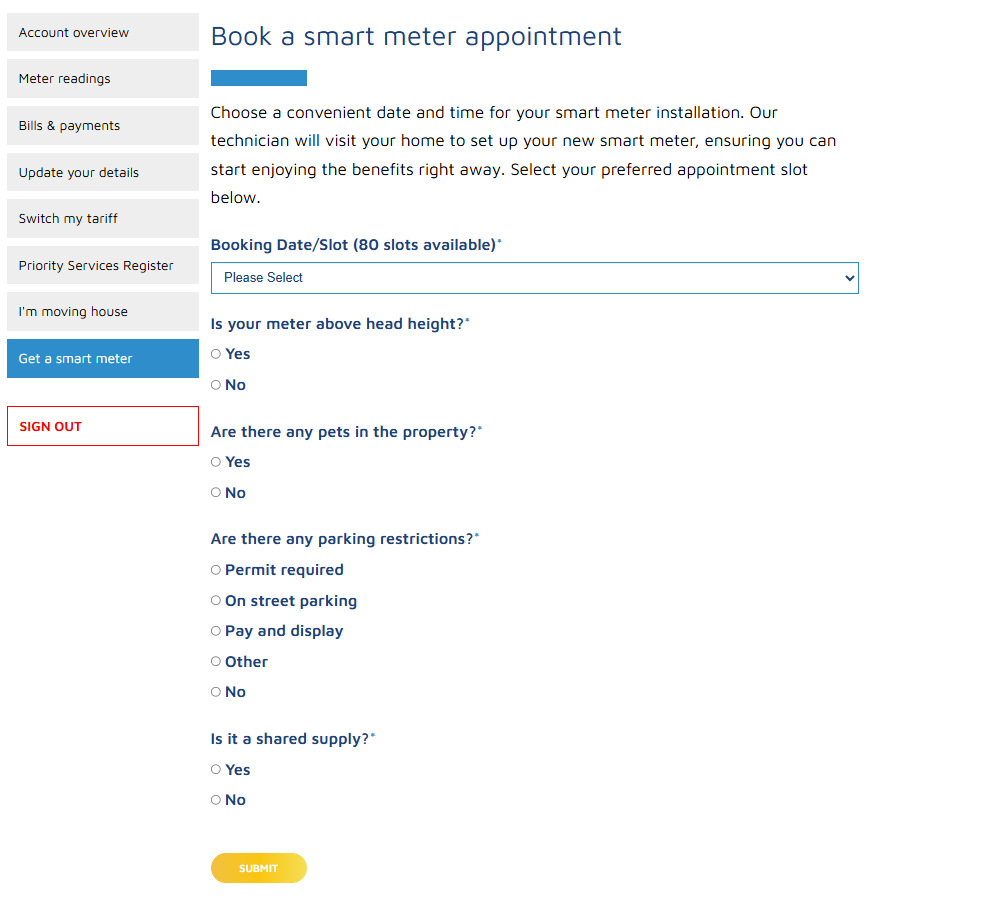Select No for meter above head height
998x907 pixels.
click(216, 385)
